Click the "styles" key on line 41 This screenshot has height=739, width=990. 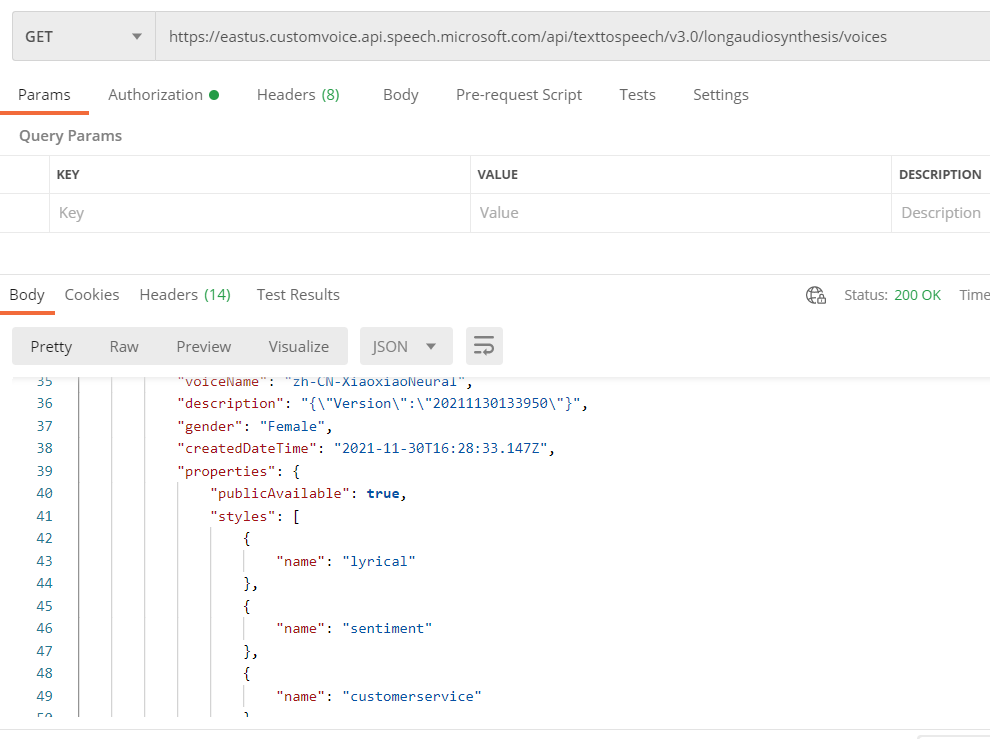click(x=242, y=516)
